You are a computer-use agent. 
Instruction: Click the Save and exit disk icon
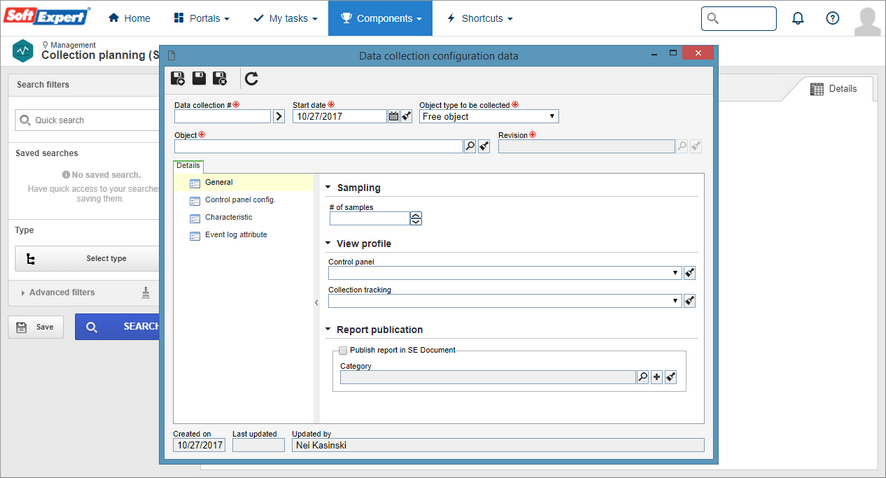tap(220, 79)
